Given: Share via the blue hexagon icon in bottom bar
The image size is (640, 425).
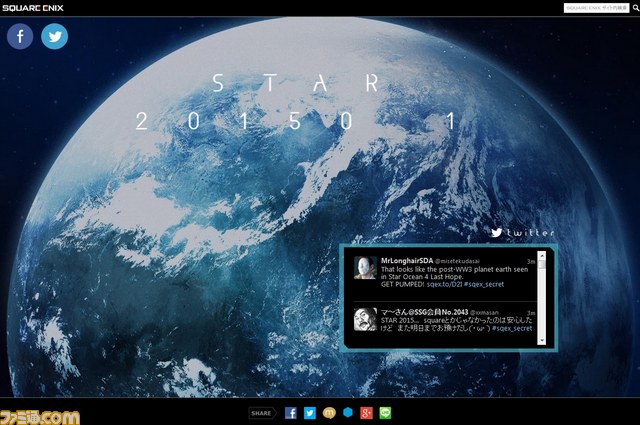Looking at the screenshot, I should [348, 413].
